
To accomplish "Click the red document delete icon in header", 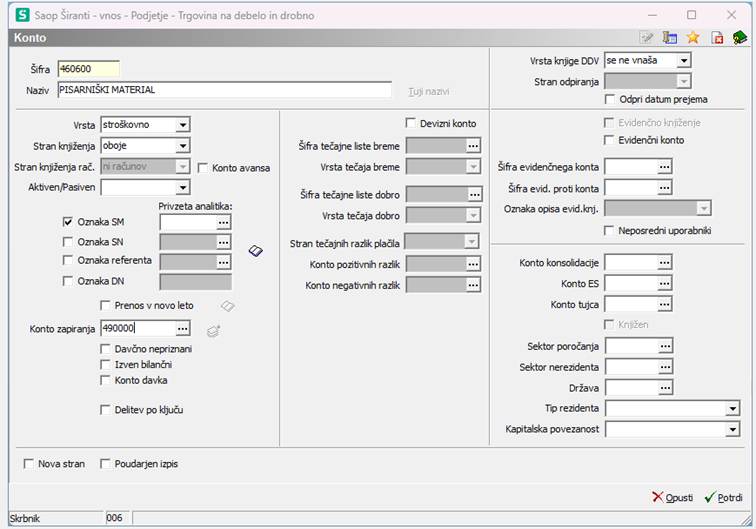I will [717, 38].
